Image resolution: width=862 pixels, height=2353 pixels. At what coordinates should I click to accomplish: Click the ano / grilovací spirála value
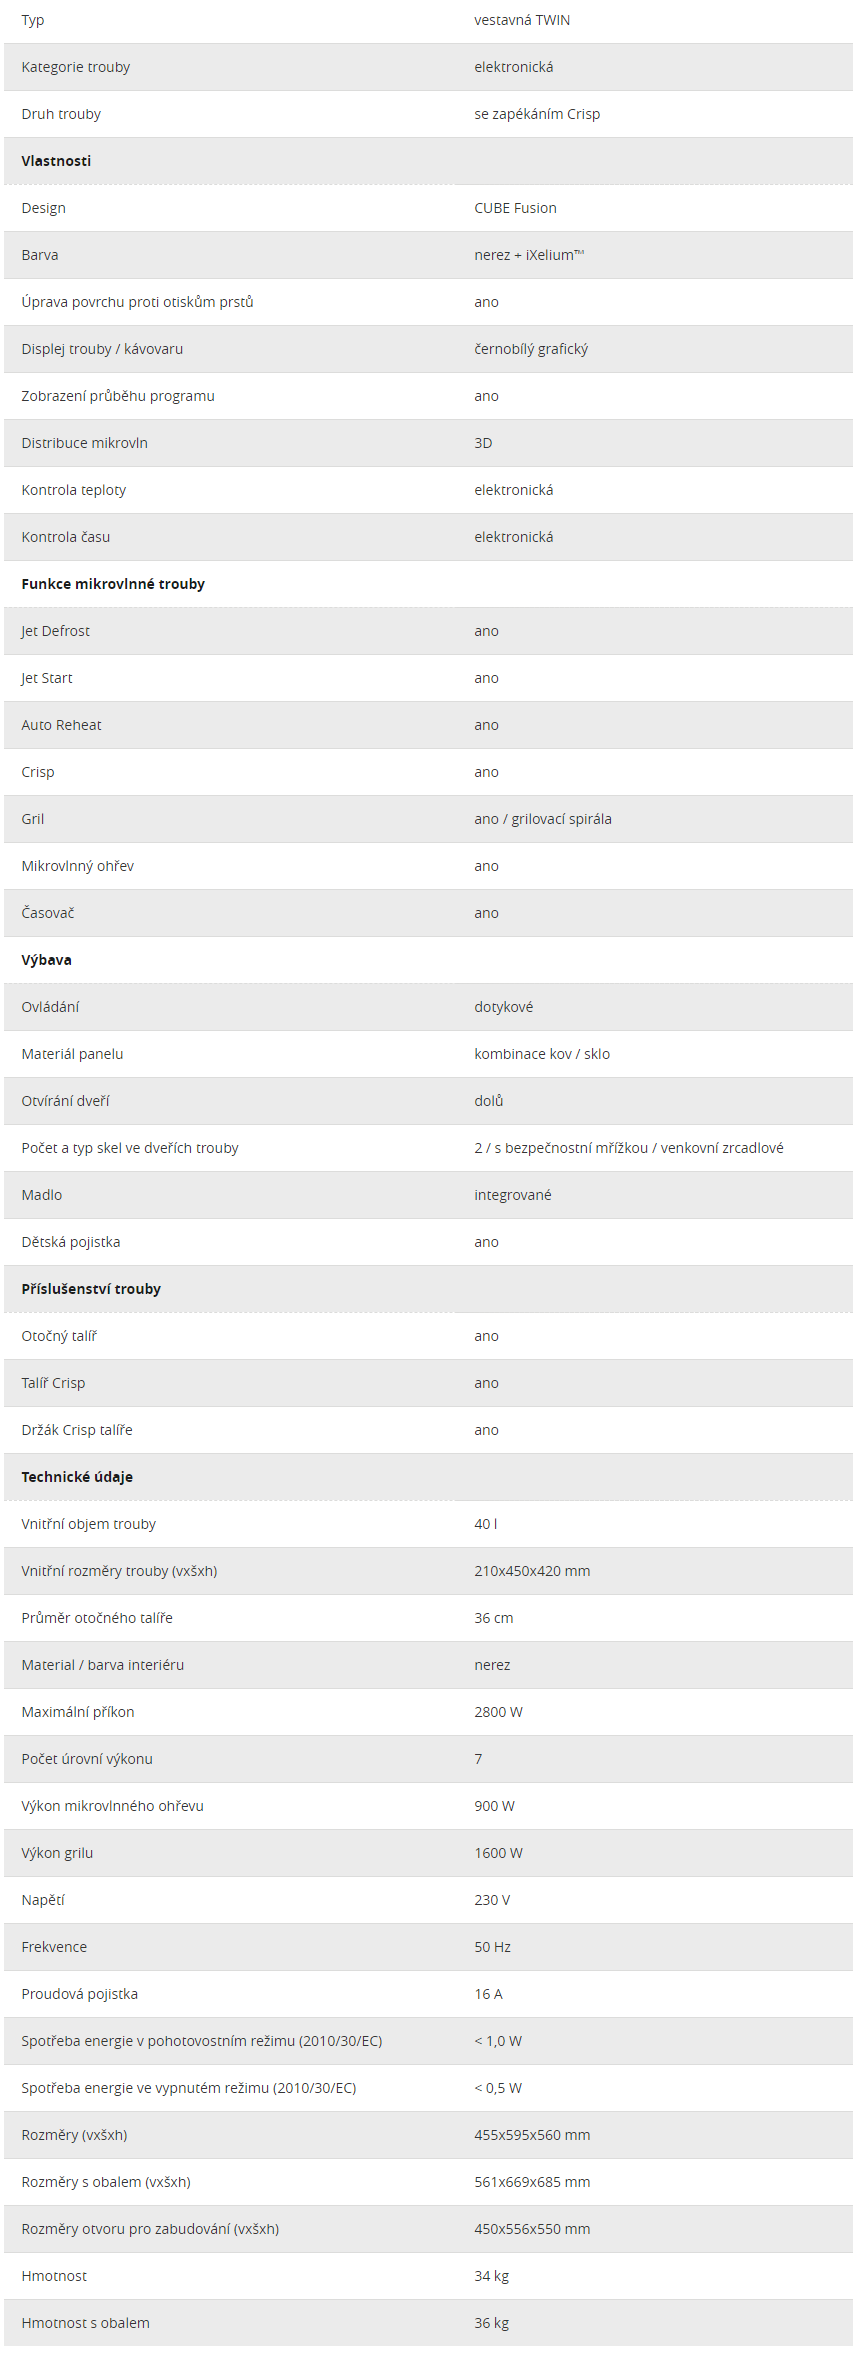[543, 819]
